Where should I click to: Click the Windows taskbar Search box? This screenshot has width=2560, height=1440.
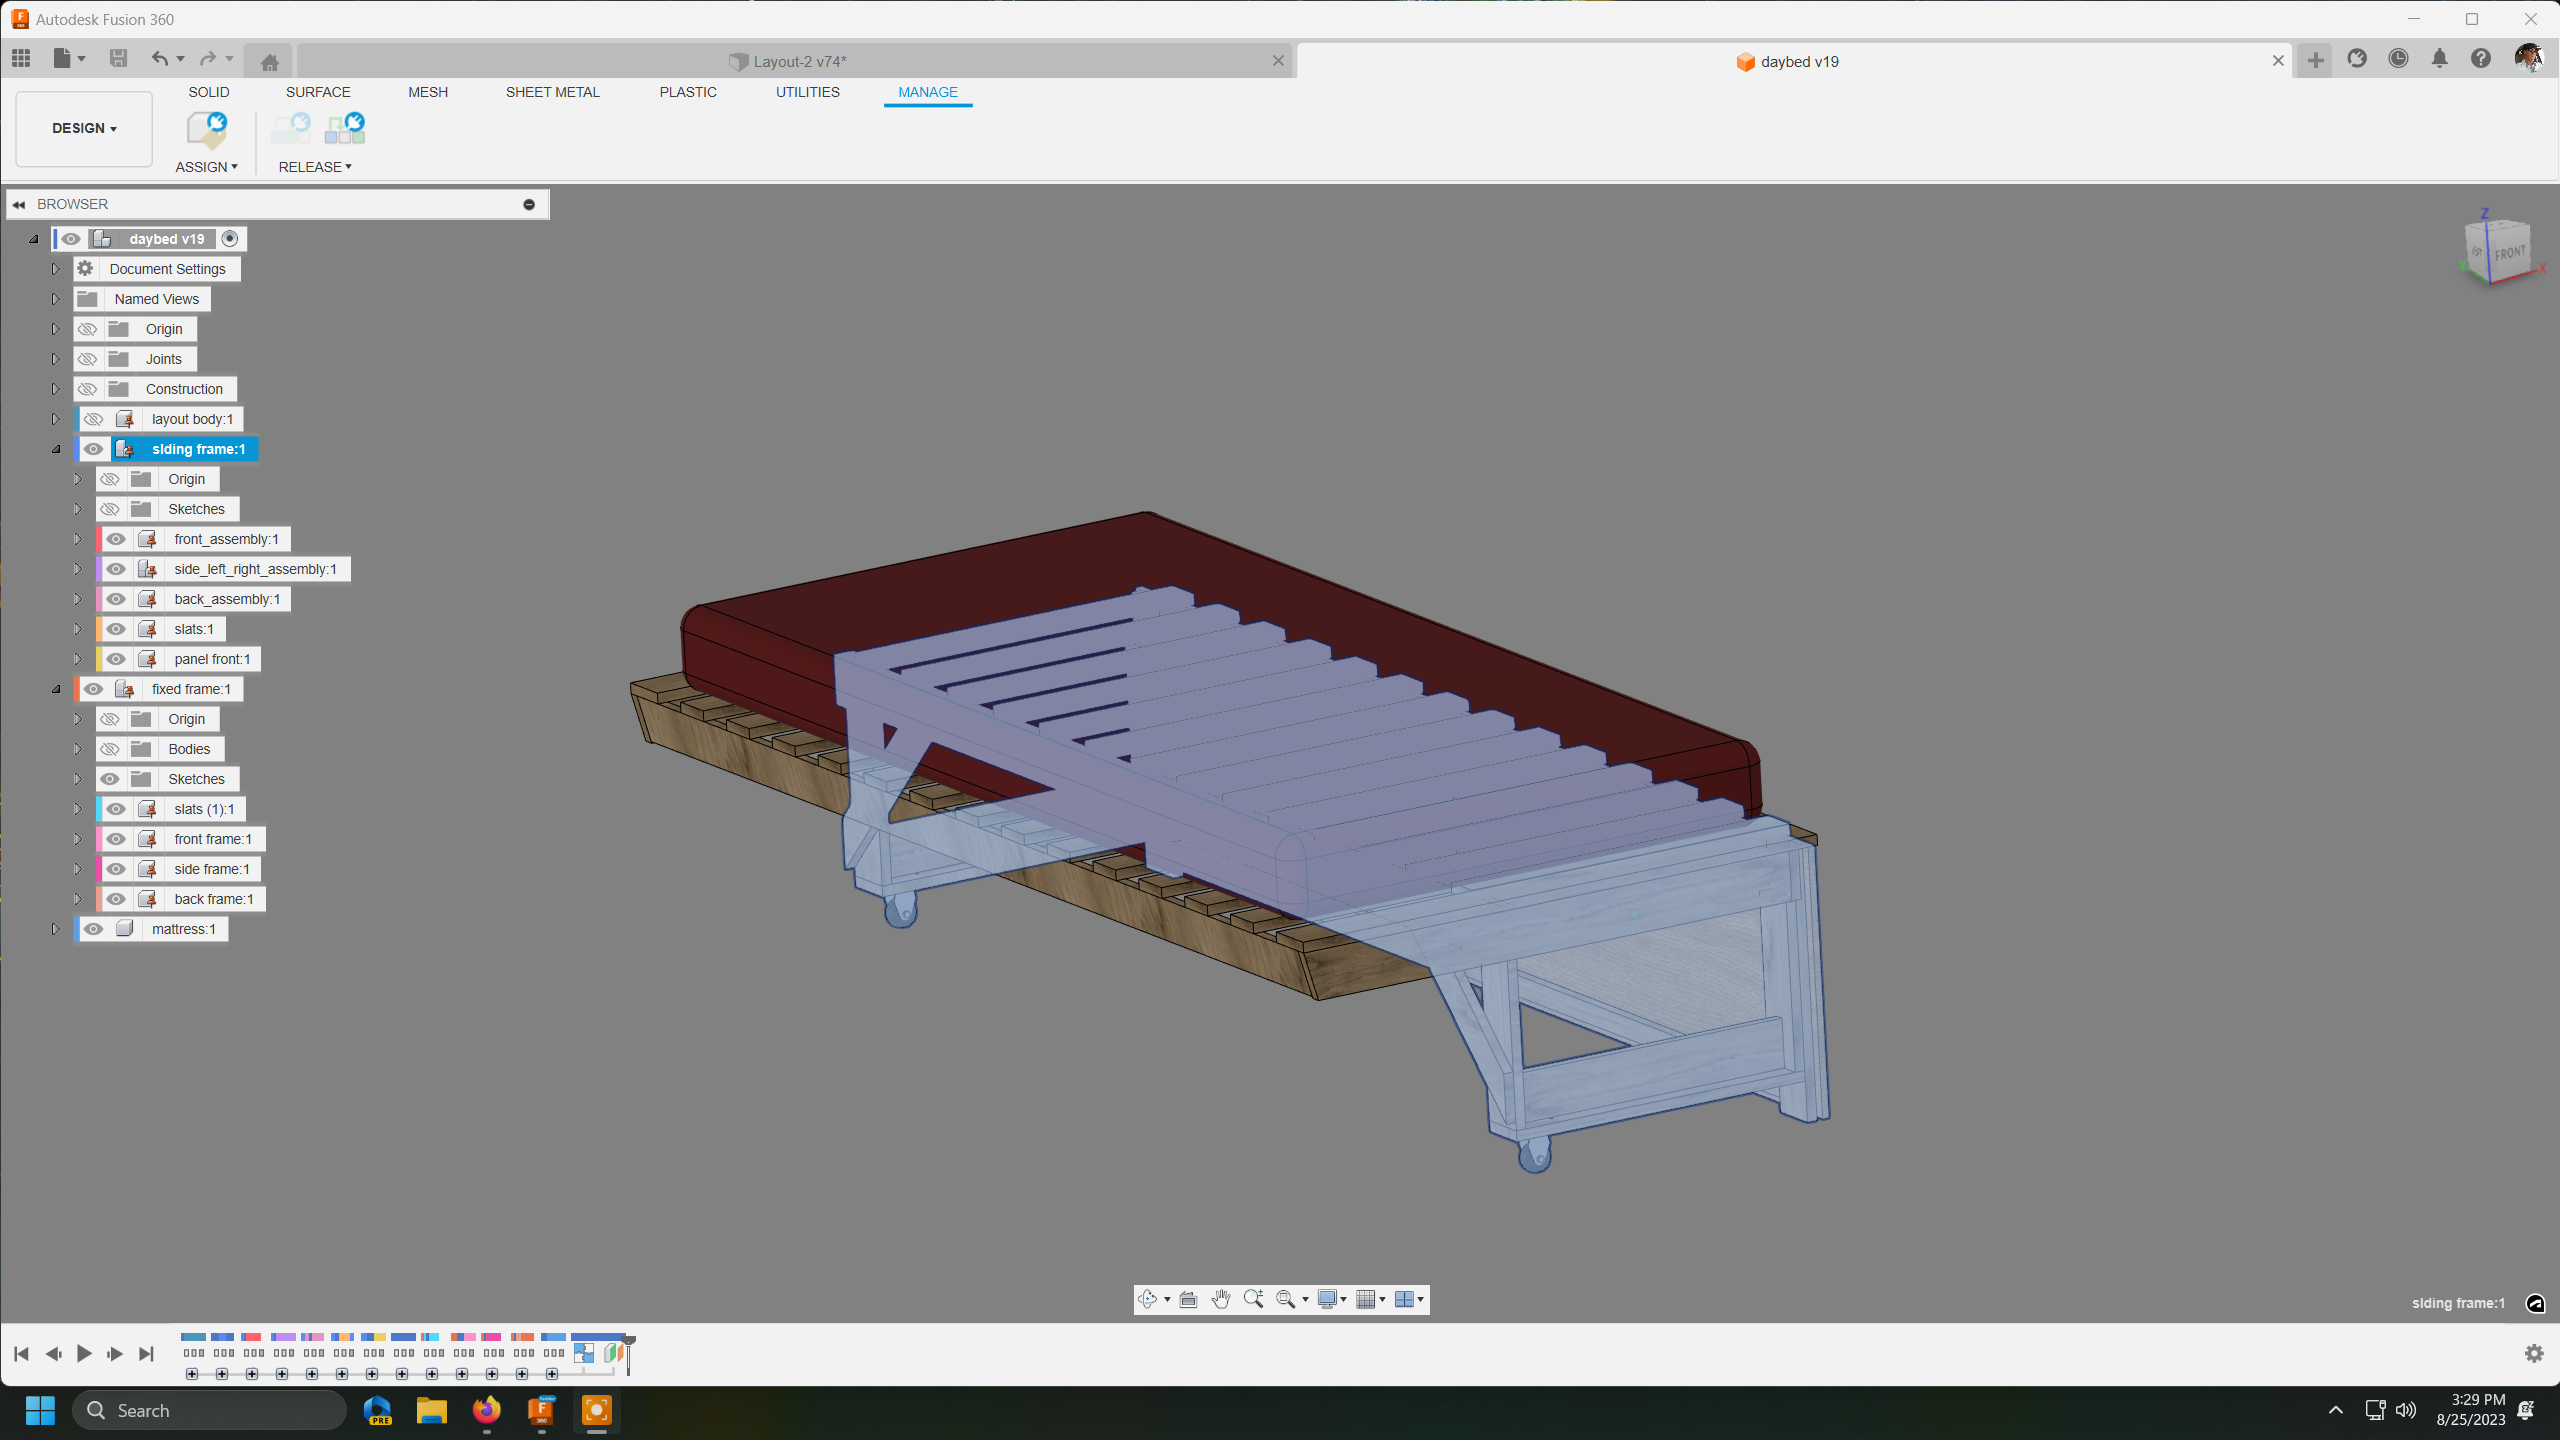click(x=210, y=1410)
